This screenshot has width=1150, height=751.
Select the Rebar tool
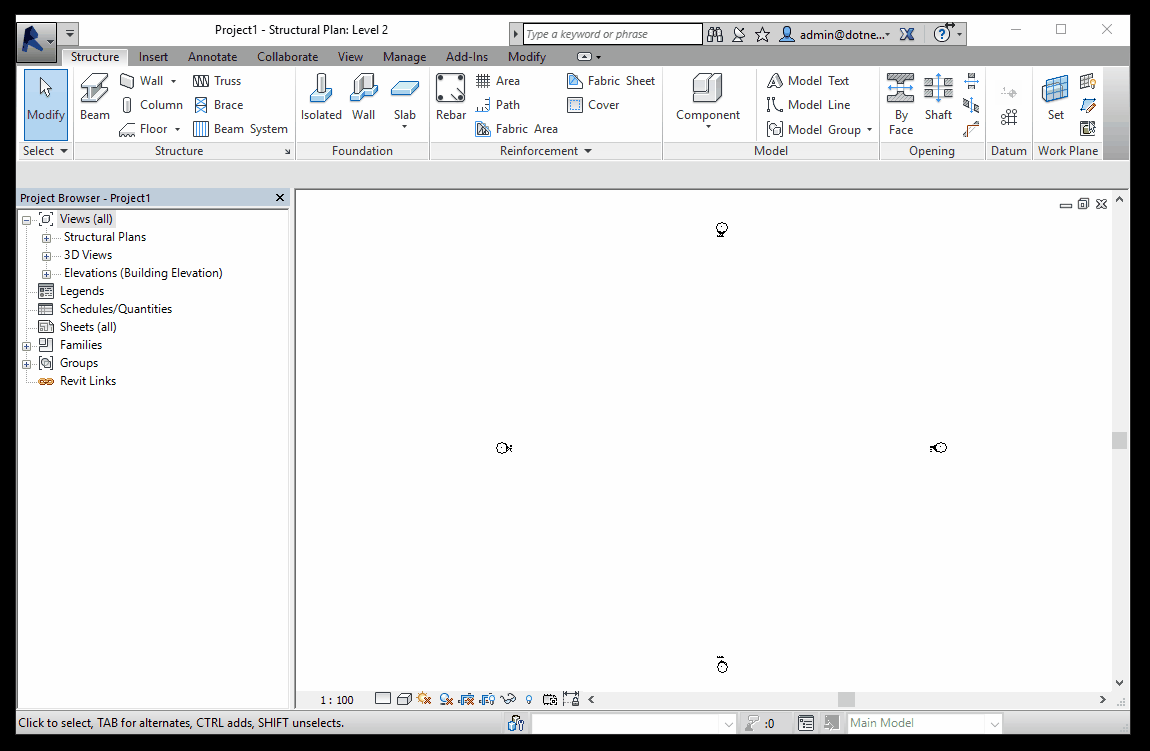click(x=450, y=96)
